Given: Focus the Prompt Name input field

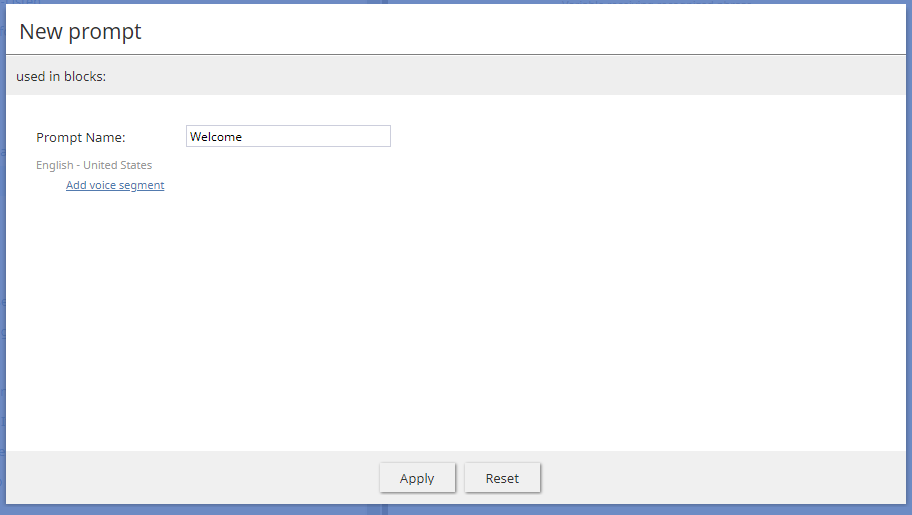Looking at the screenshot, I should tap(288, 136).
